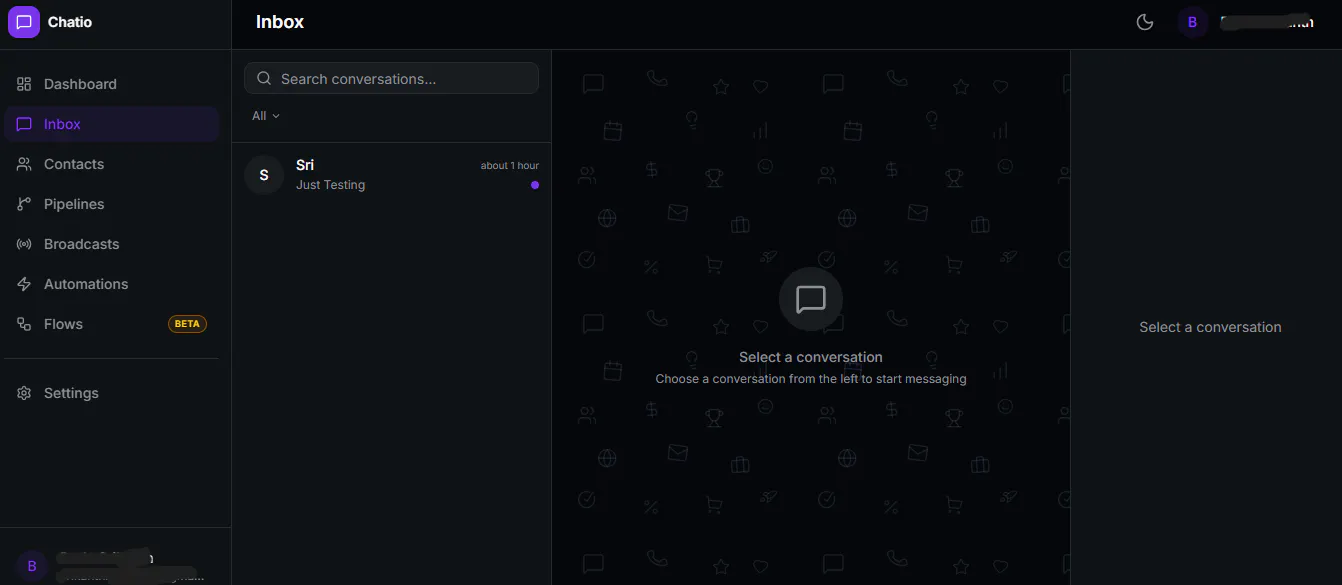Image resolution: width=1342 pixels, height=585 pixels.
Task: Click the Automations lightning icon
Action: (x=24, y=284)
